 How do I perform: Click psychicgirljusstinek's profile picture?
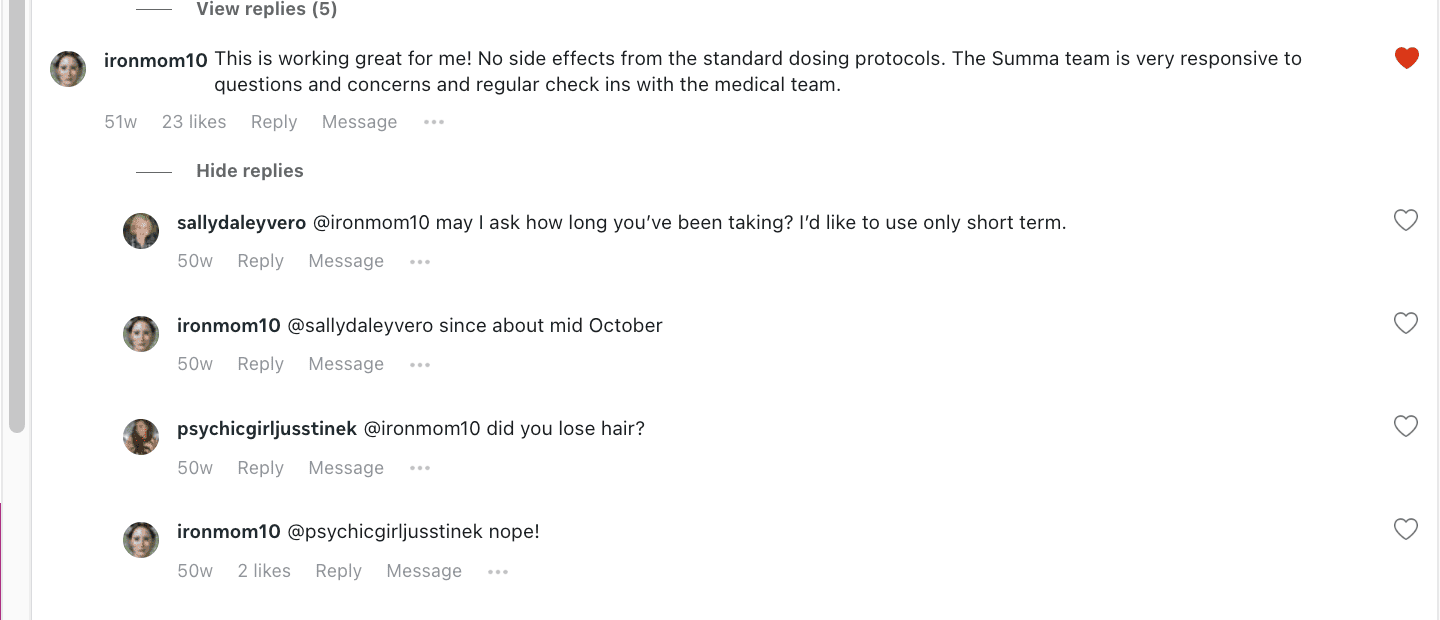pyautogui.click(x=141, y=436)
